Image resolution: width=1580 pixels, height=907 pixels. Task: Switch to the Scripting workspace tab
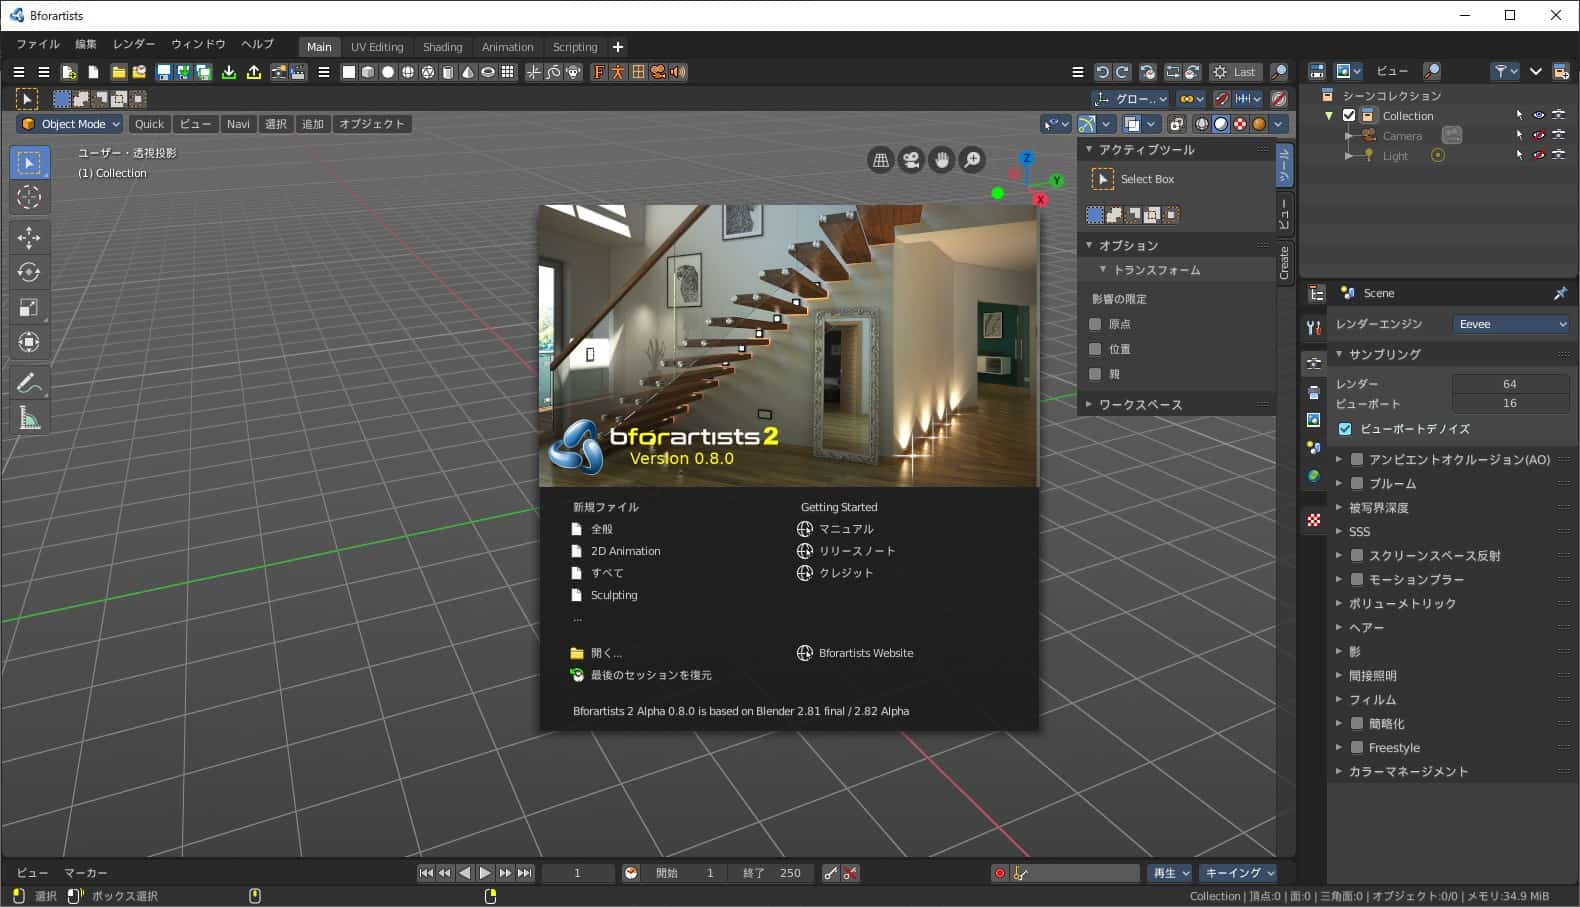[x=575, y=47]
